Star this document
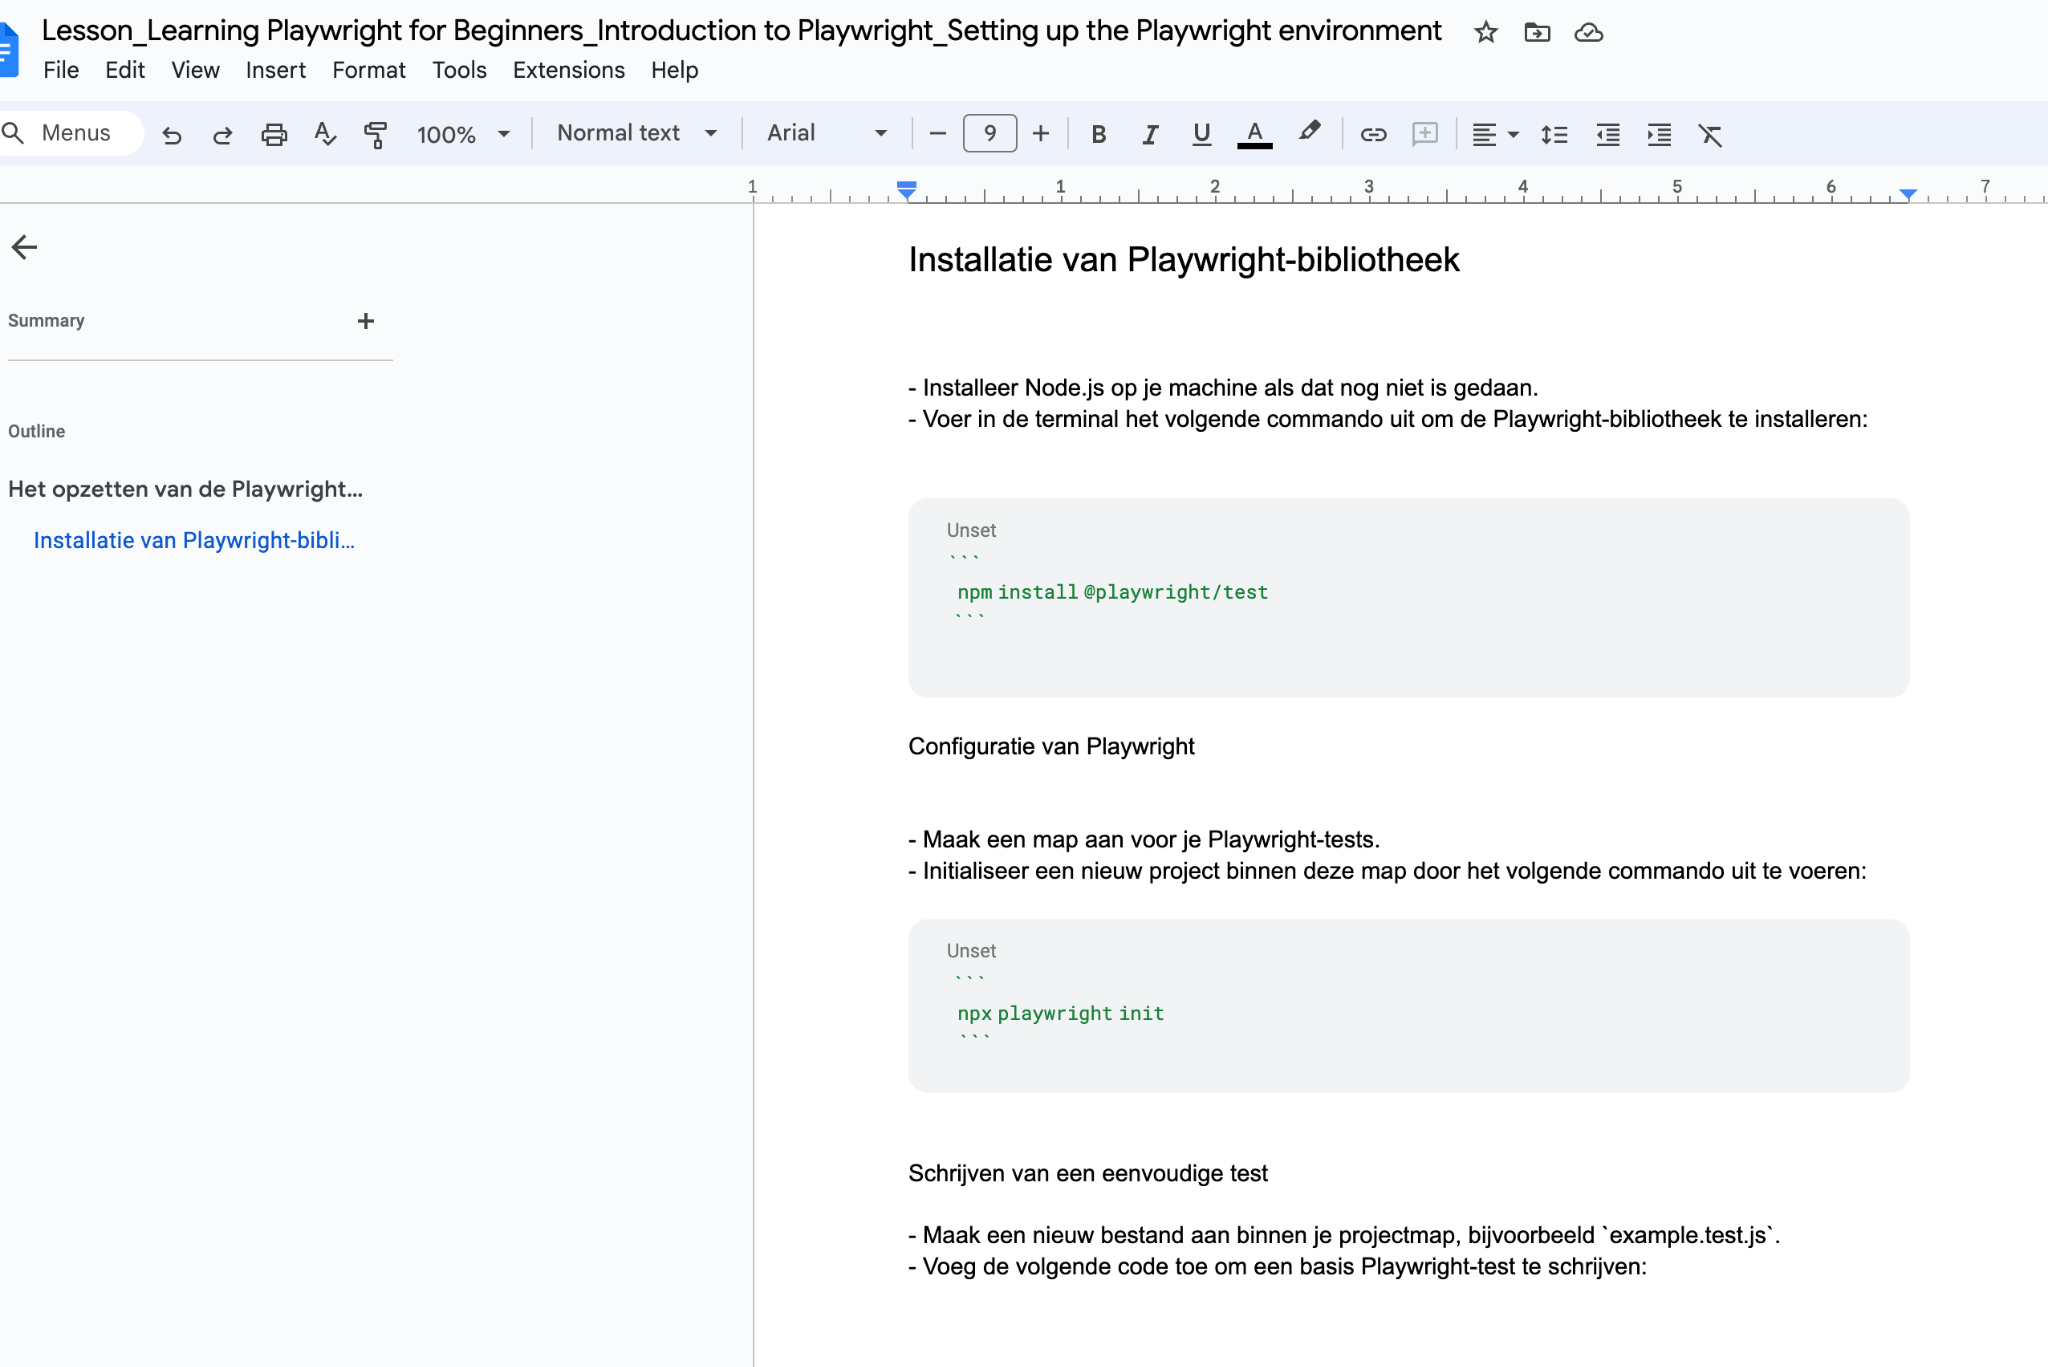 (x=1485, y=33)
